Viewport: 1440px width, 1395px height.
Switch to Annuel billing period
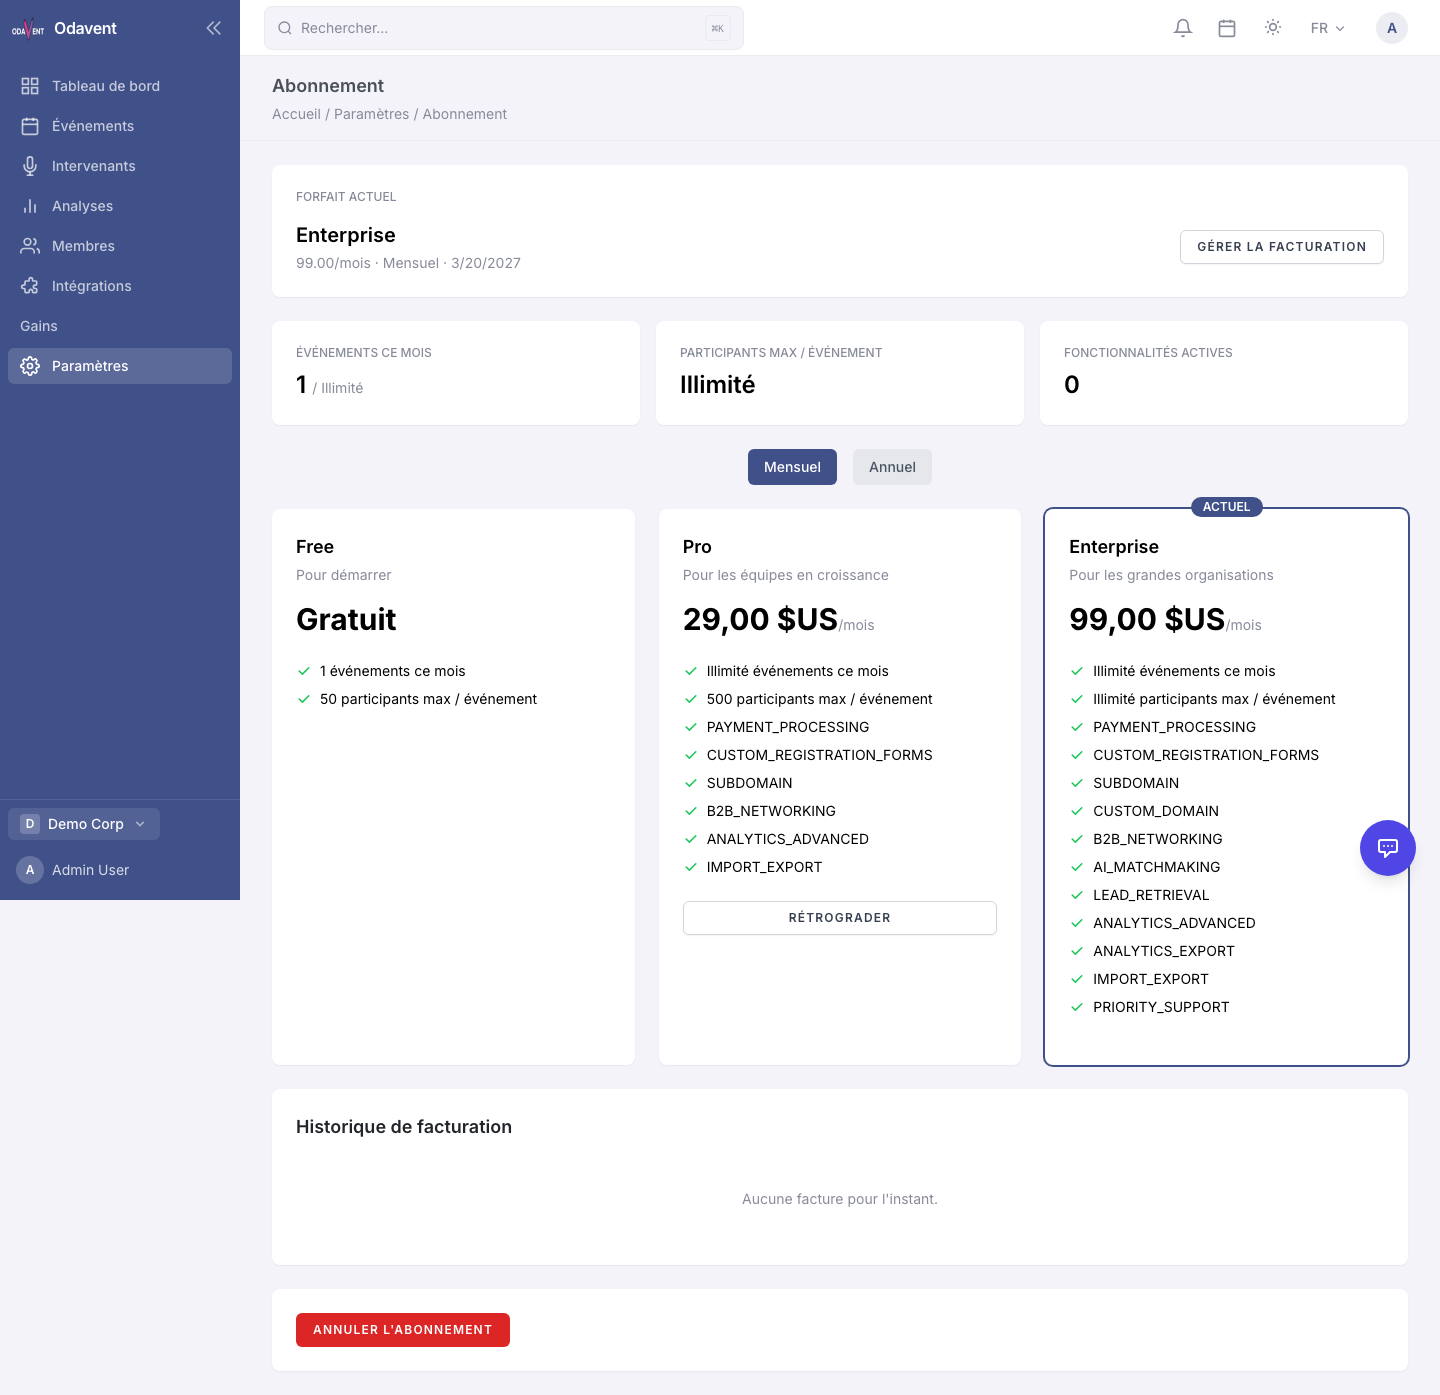pos(892,467)
